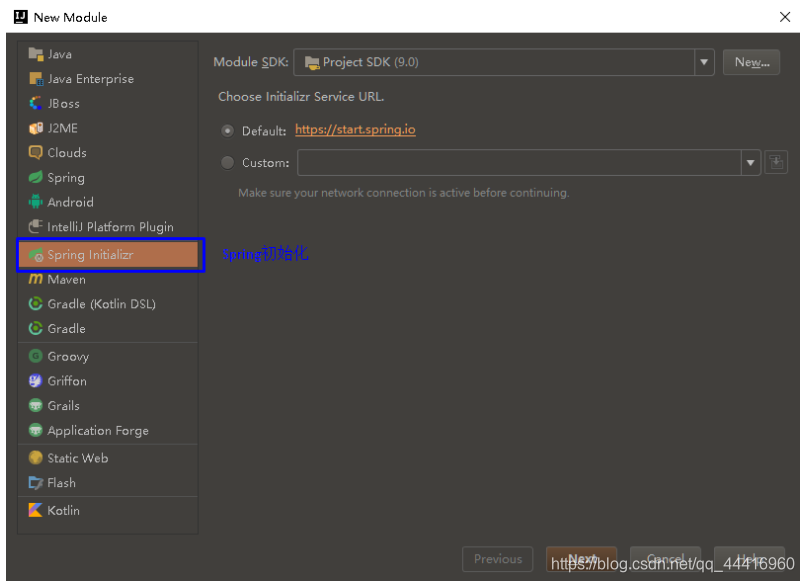Screen dimensions: 805x583
Task: Choose Java Enterprise module type
Action: (108, 79)
